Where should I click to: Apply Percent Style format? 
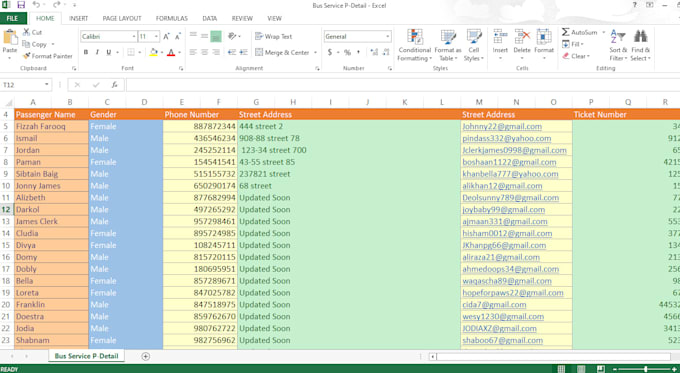tap(347, 52)
